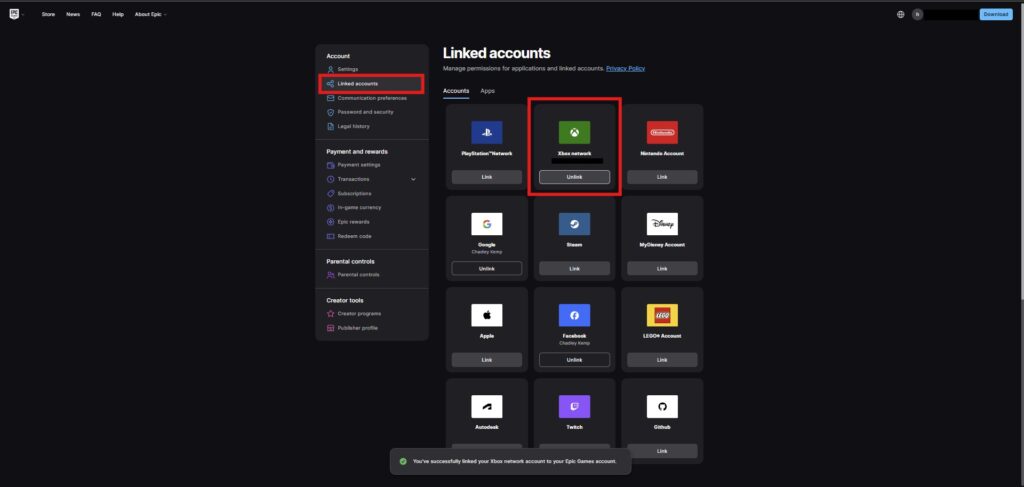Unlink the Facebook account
1024x487 pixels.
coord(574,360)
